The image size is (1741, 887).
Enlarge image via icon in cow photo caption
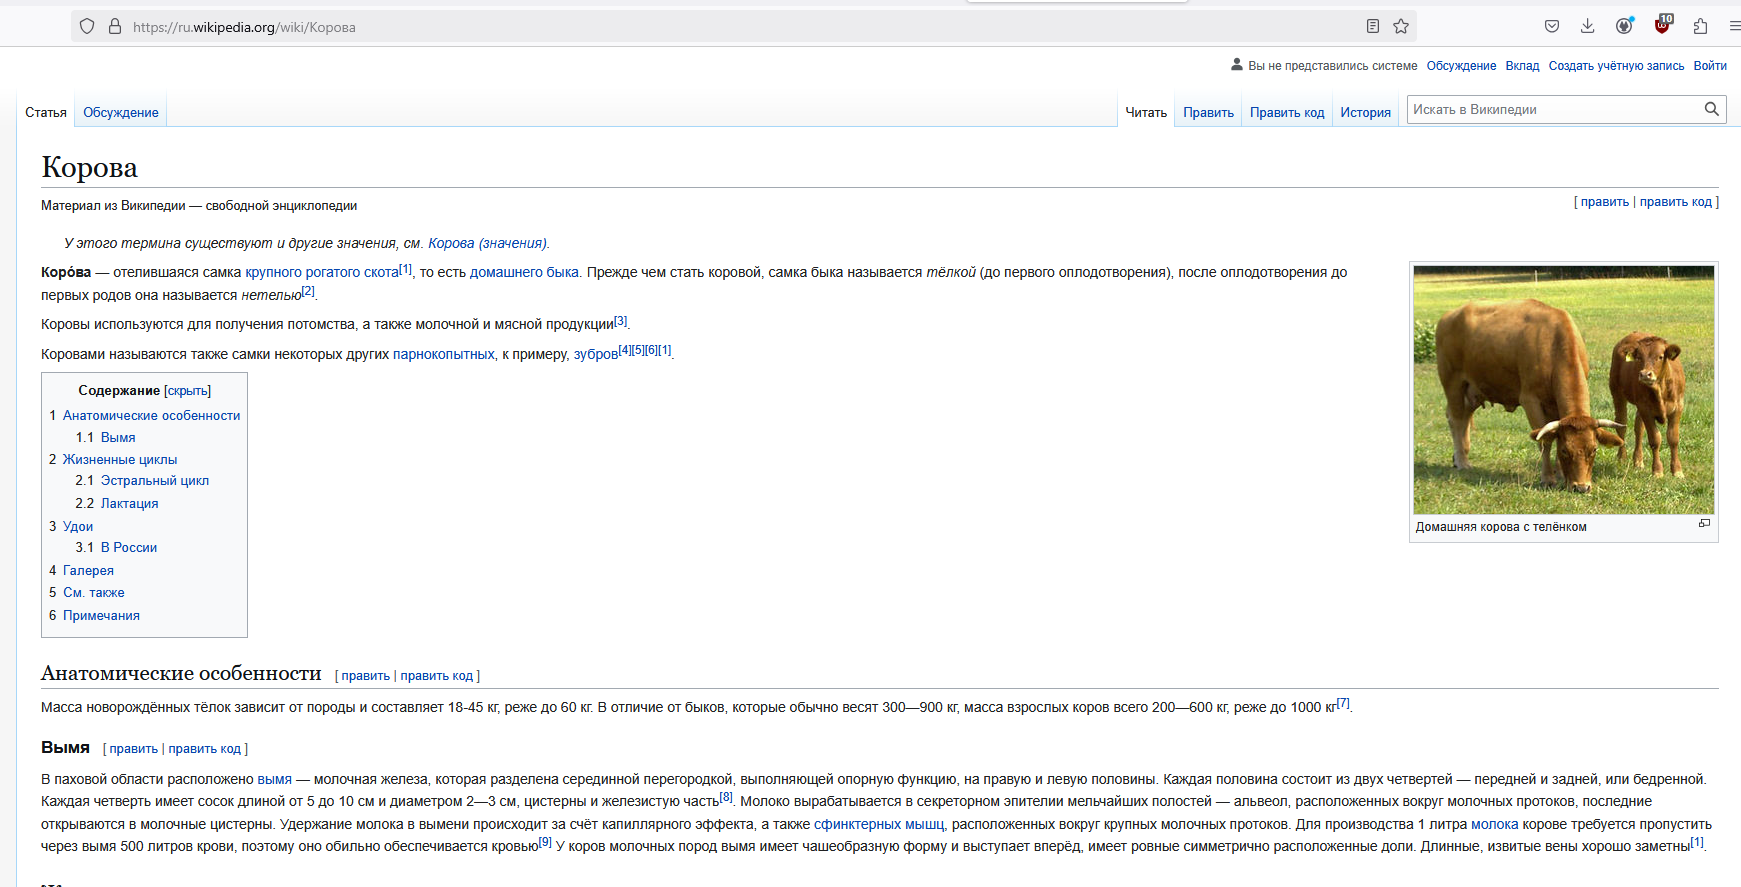1704,523
